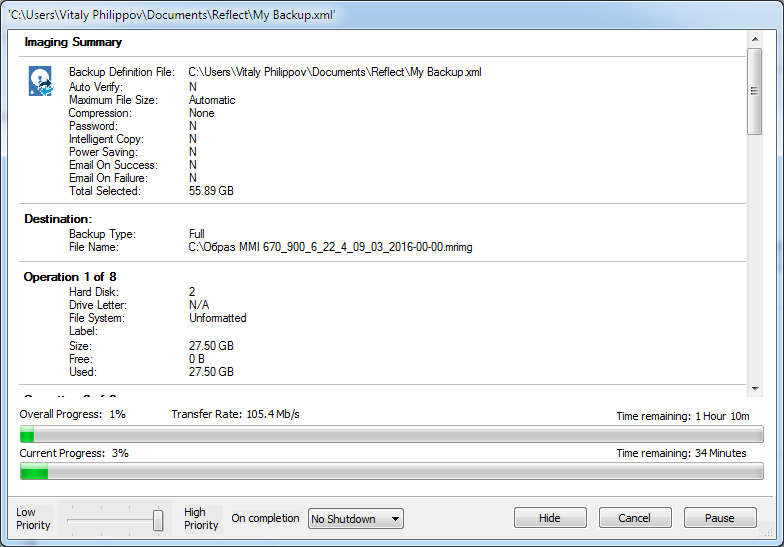Click the Imaging Summary heading
784x547 pixels.
click(x=73, y=43)
